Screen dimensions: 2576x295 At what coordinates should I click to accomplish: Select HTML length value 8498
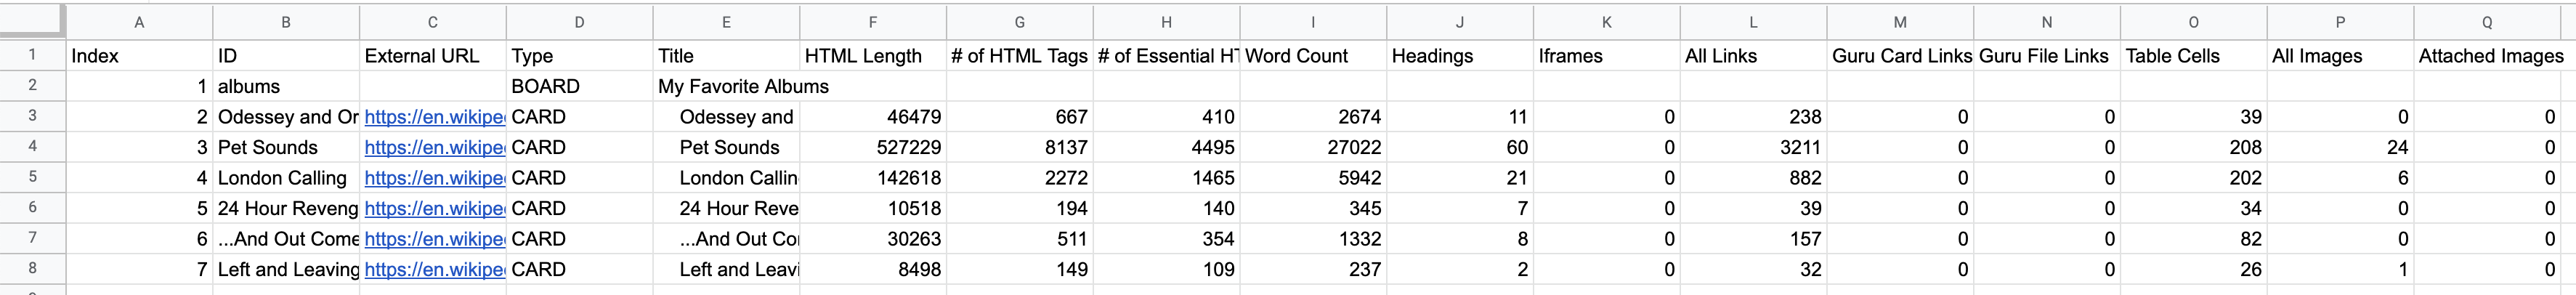873,269
